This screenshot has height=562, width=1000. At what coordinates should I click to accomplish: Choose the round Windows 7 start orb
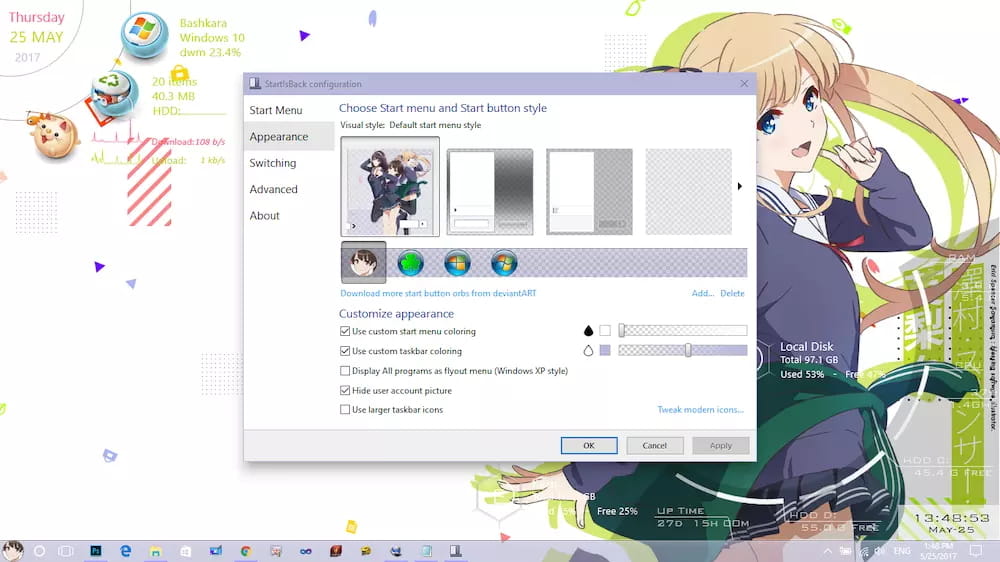click(x=504, y=263)
